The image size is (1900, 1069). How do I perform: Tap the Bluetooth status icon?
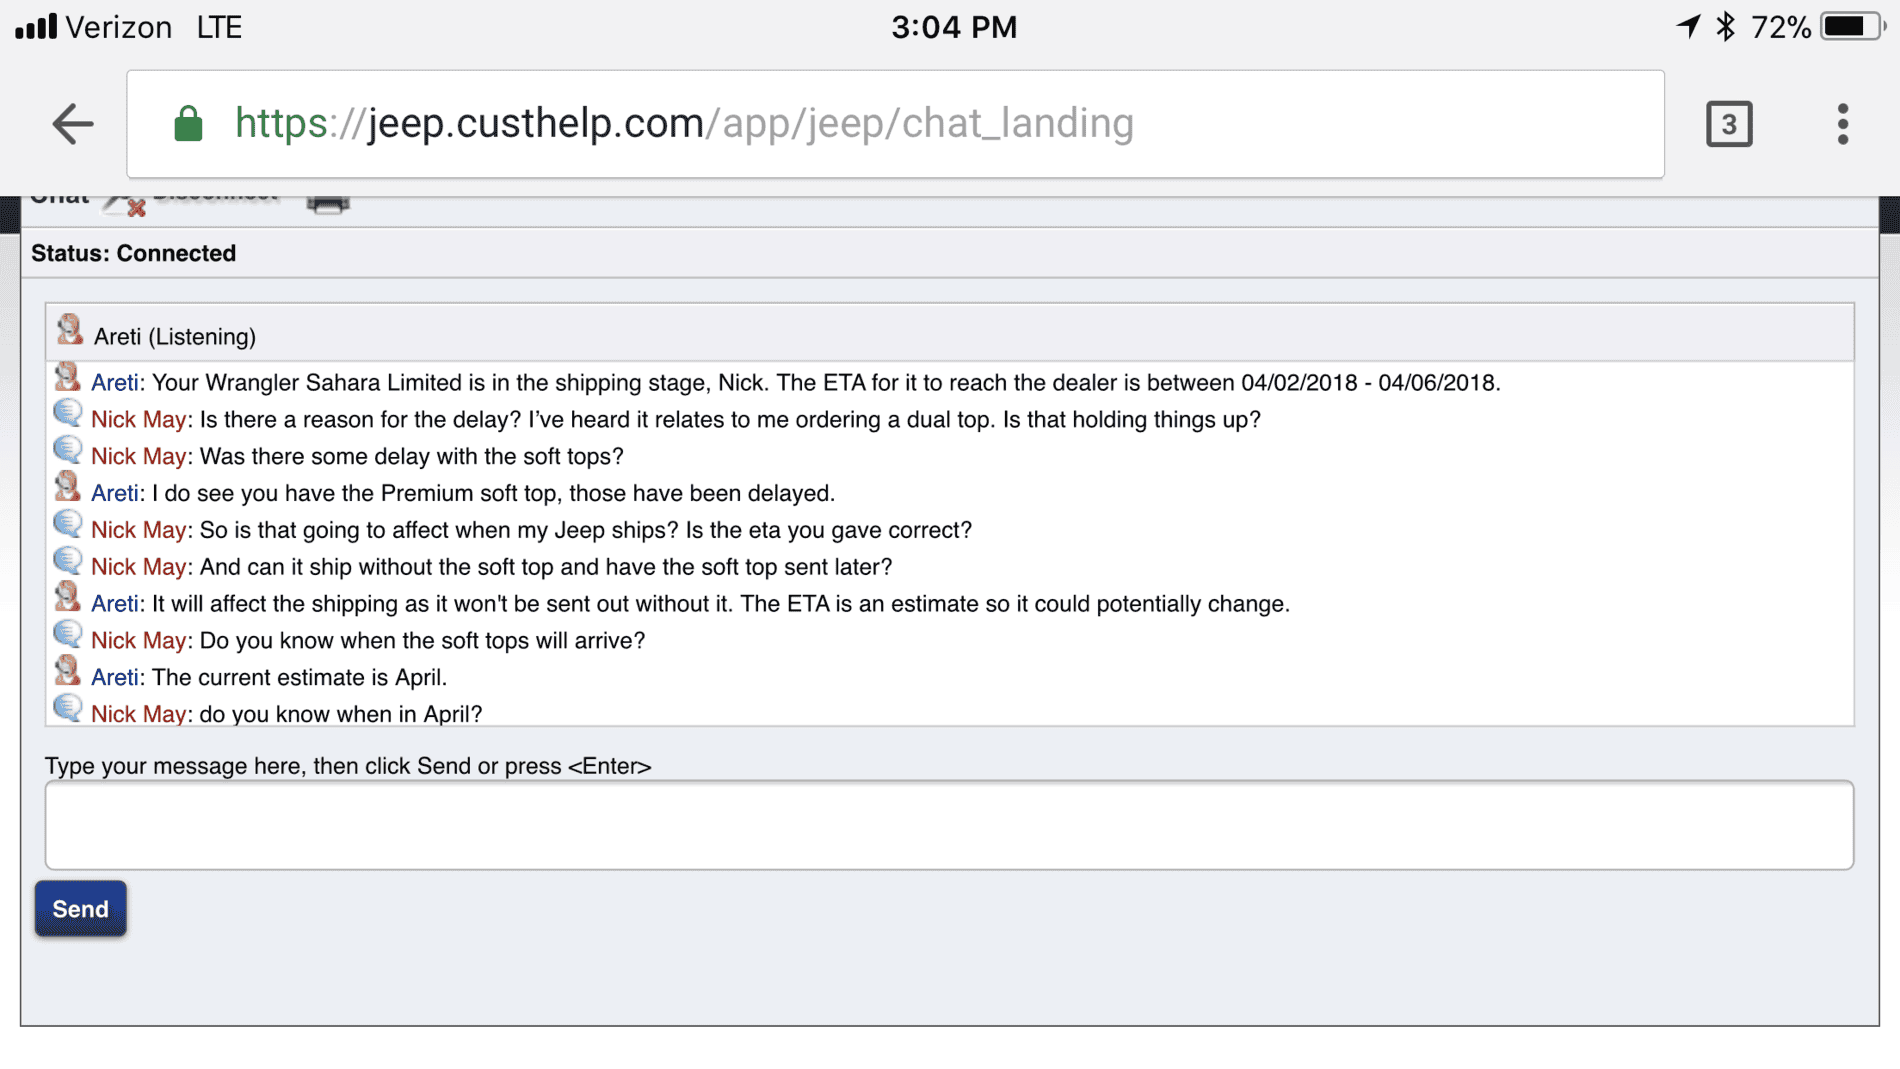point(1725,27)
